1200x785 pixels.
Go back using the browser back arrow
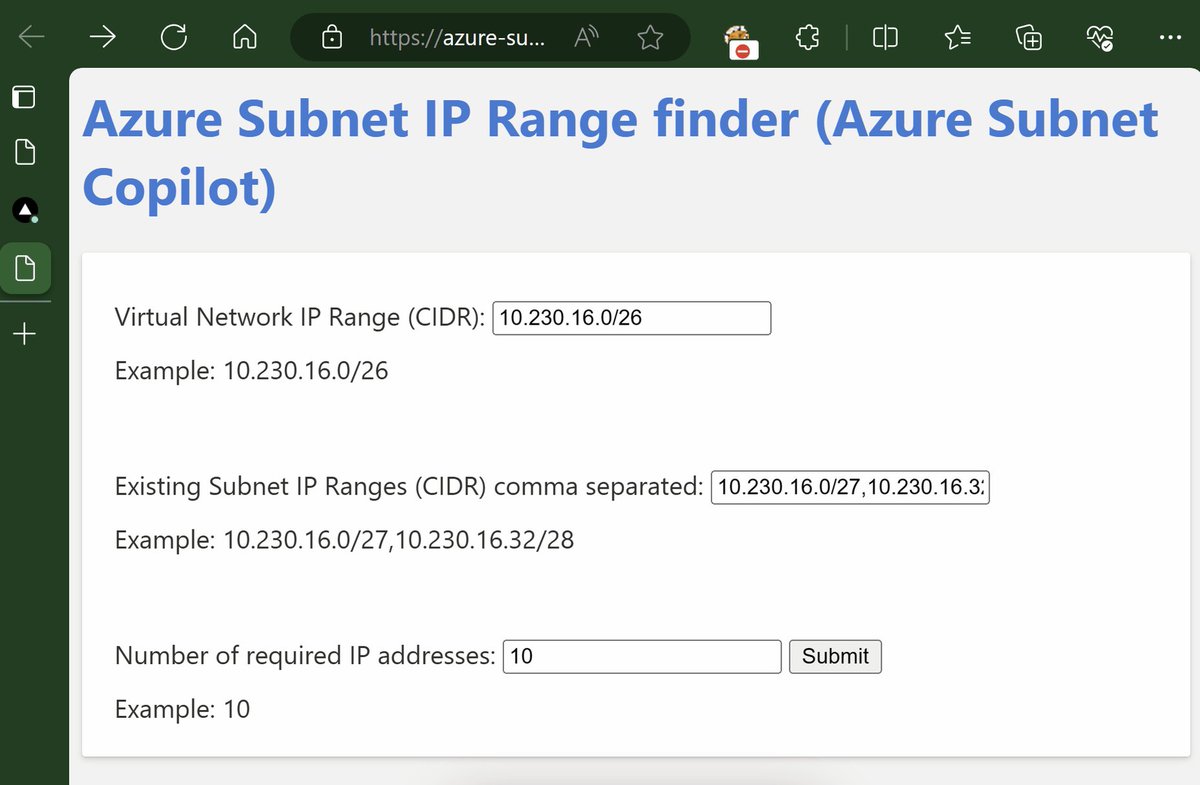click(x=32, y=38)
